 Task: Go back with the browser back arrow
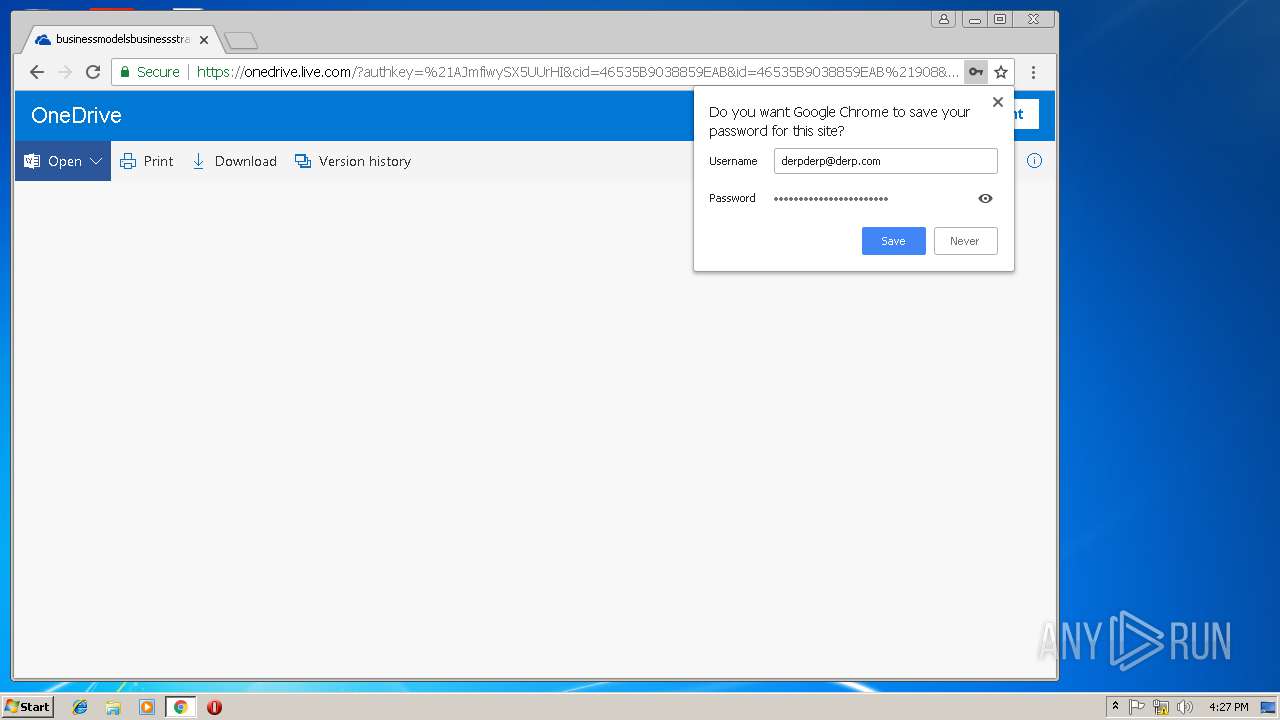pyautogui.click(x=37, y=72)
